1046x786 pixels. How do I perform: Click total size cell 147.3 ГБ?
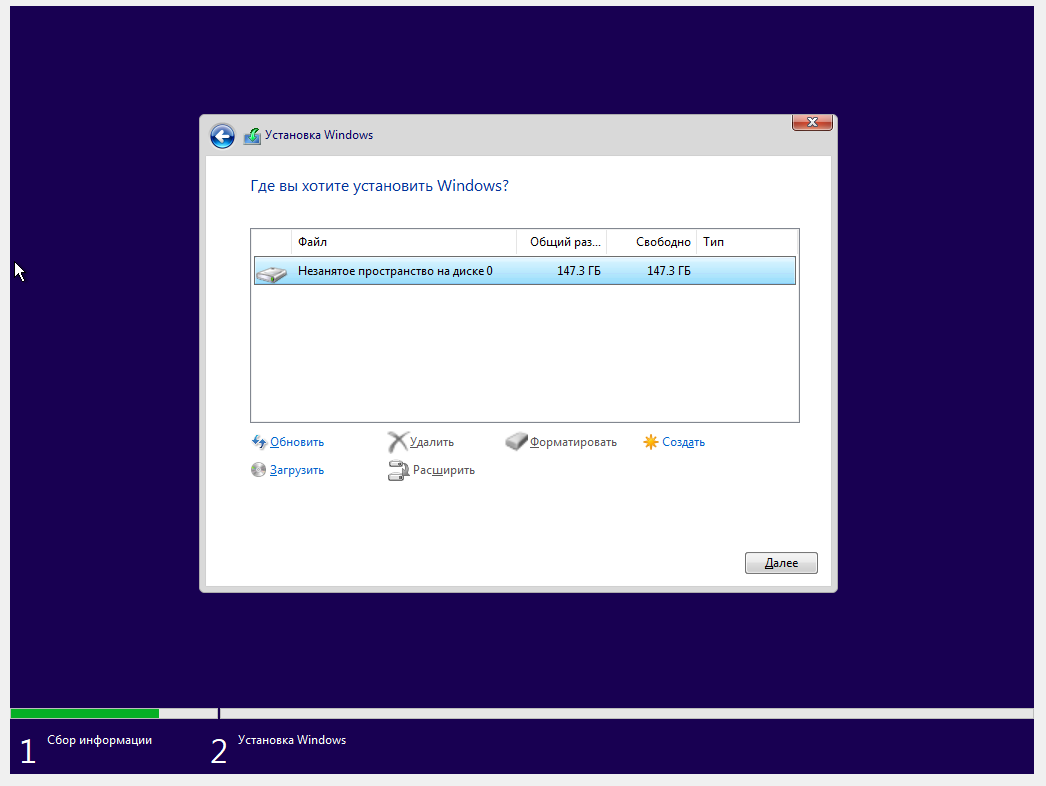pos(578,271)
